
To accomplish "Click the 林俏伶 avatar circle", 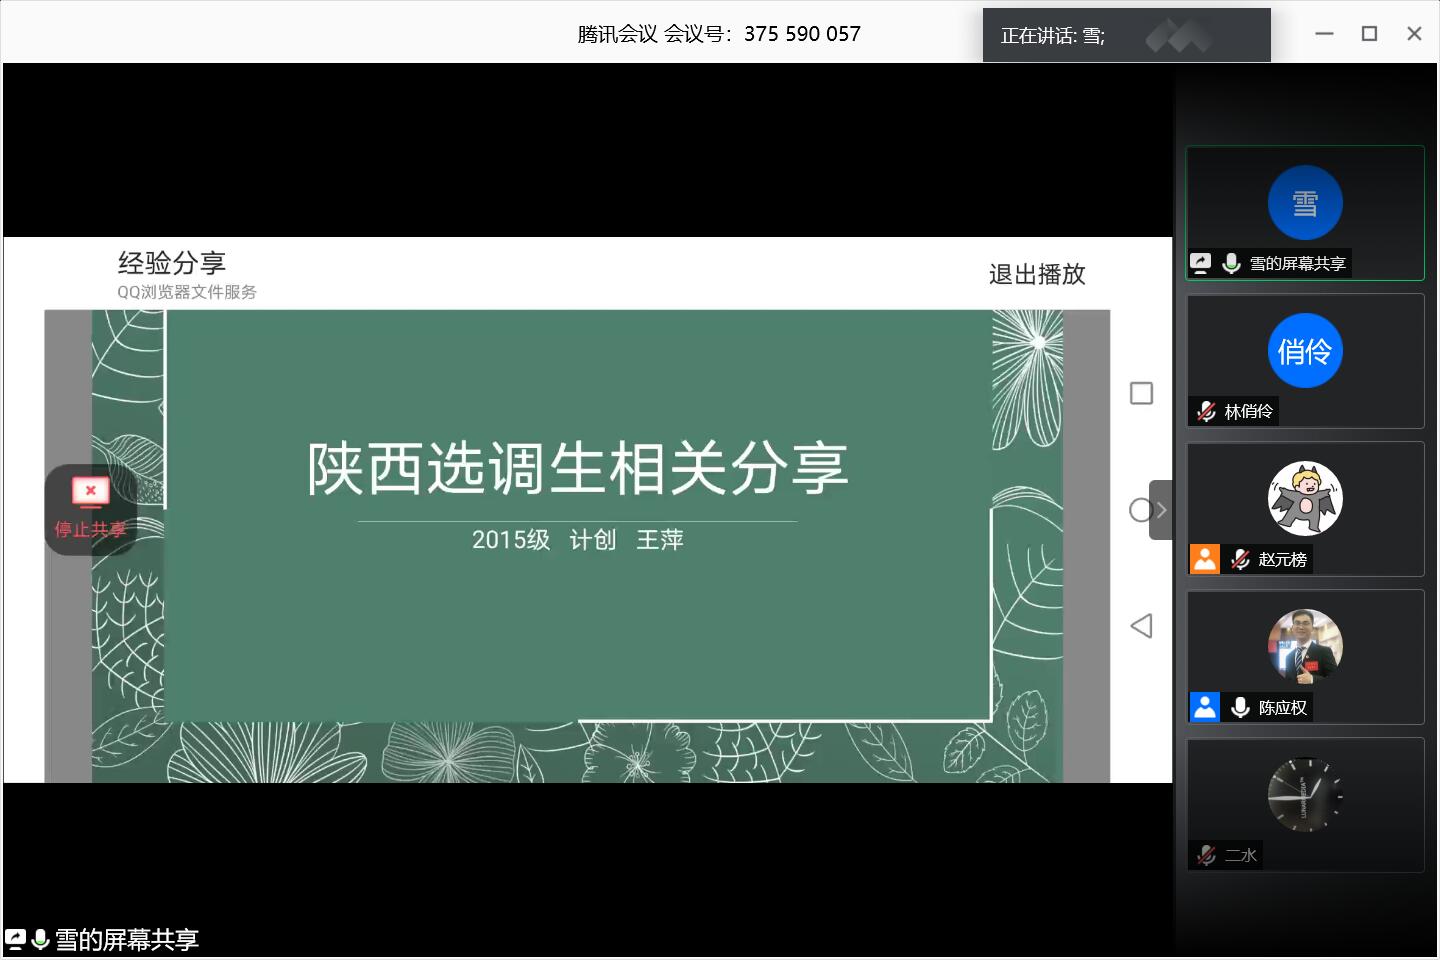I will click(1305, 351).
